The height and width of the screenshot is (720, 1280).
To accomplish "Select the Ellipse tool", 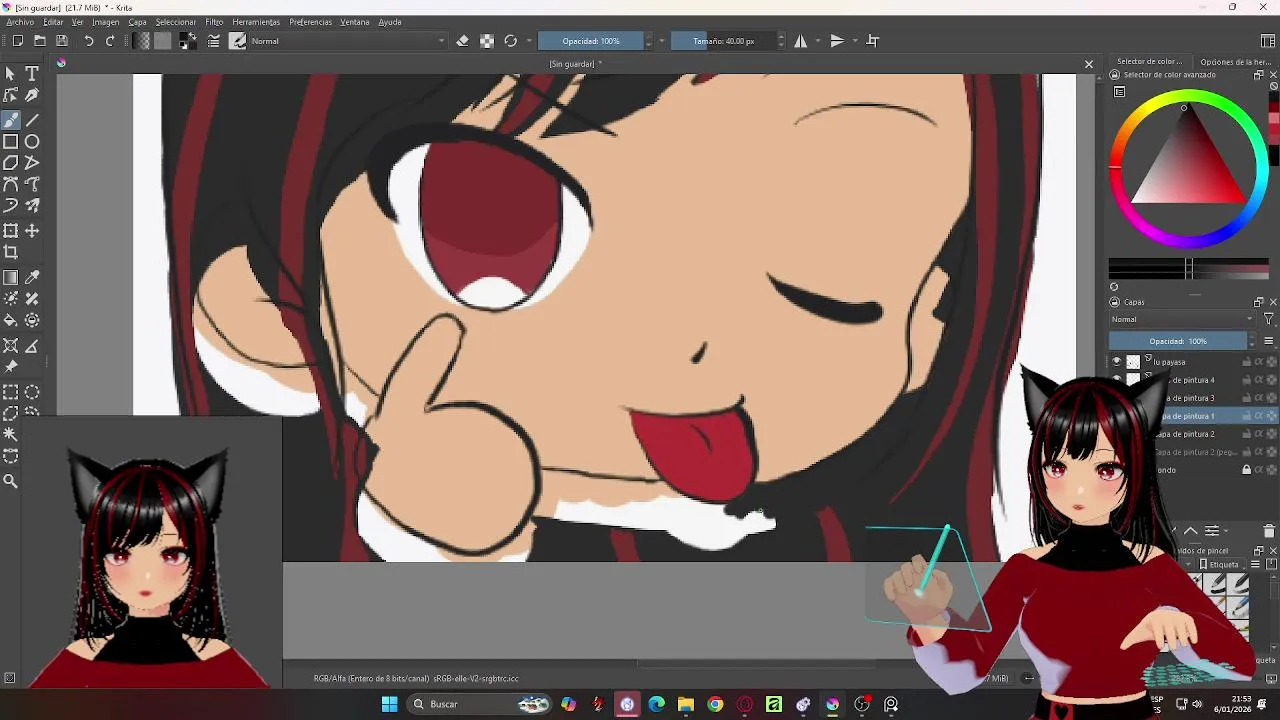I will click(x=32, y=141).
